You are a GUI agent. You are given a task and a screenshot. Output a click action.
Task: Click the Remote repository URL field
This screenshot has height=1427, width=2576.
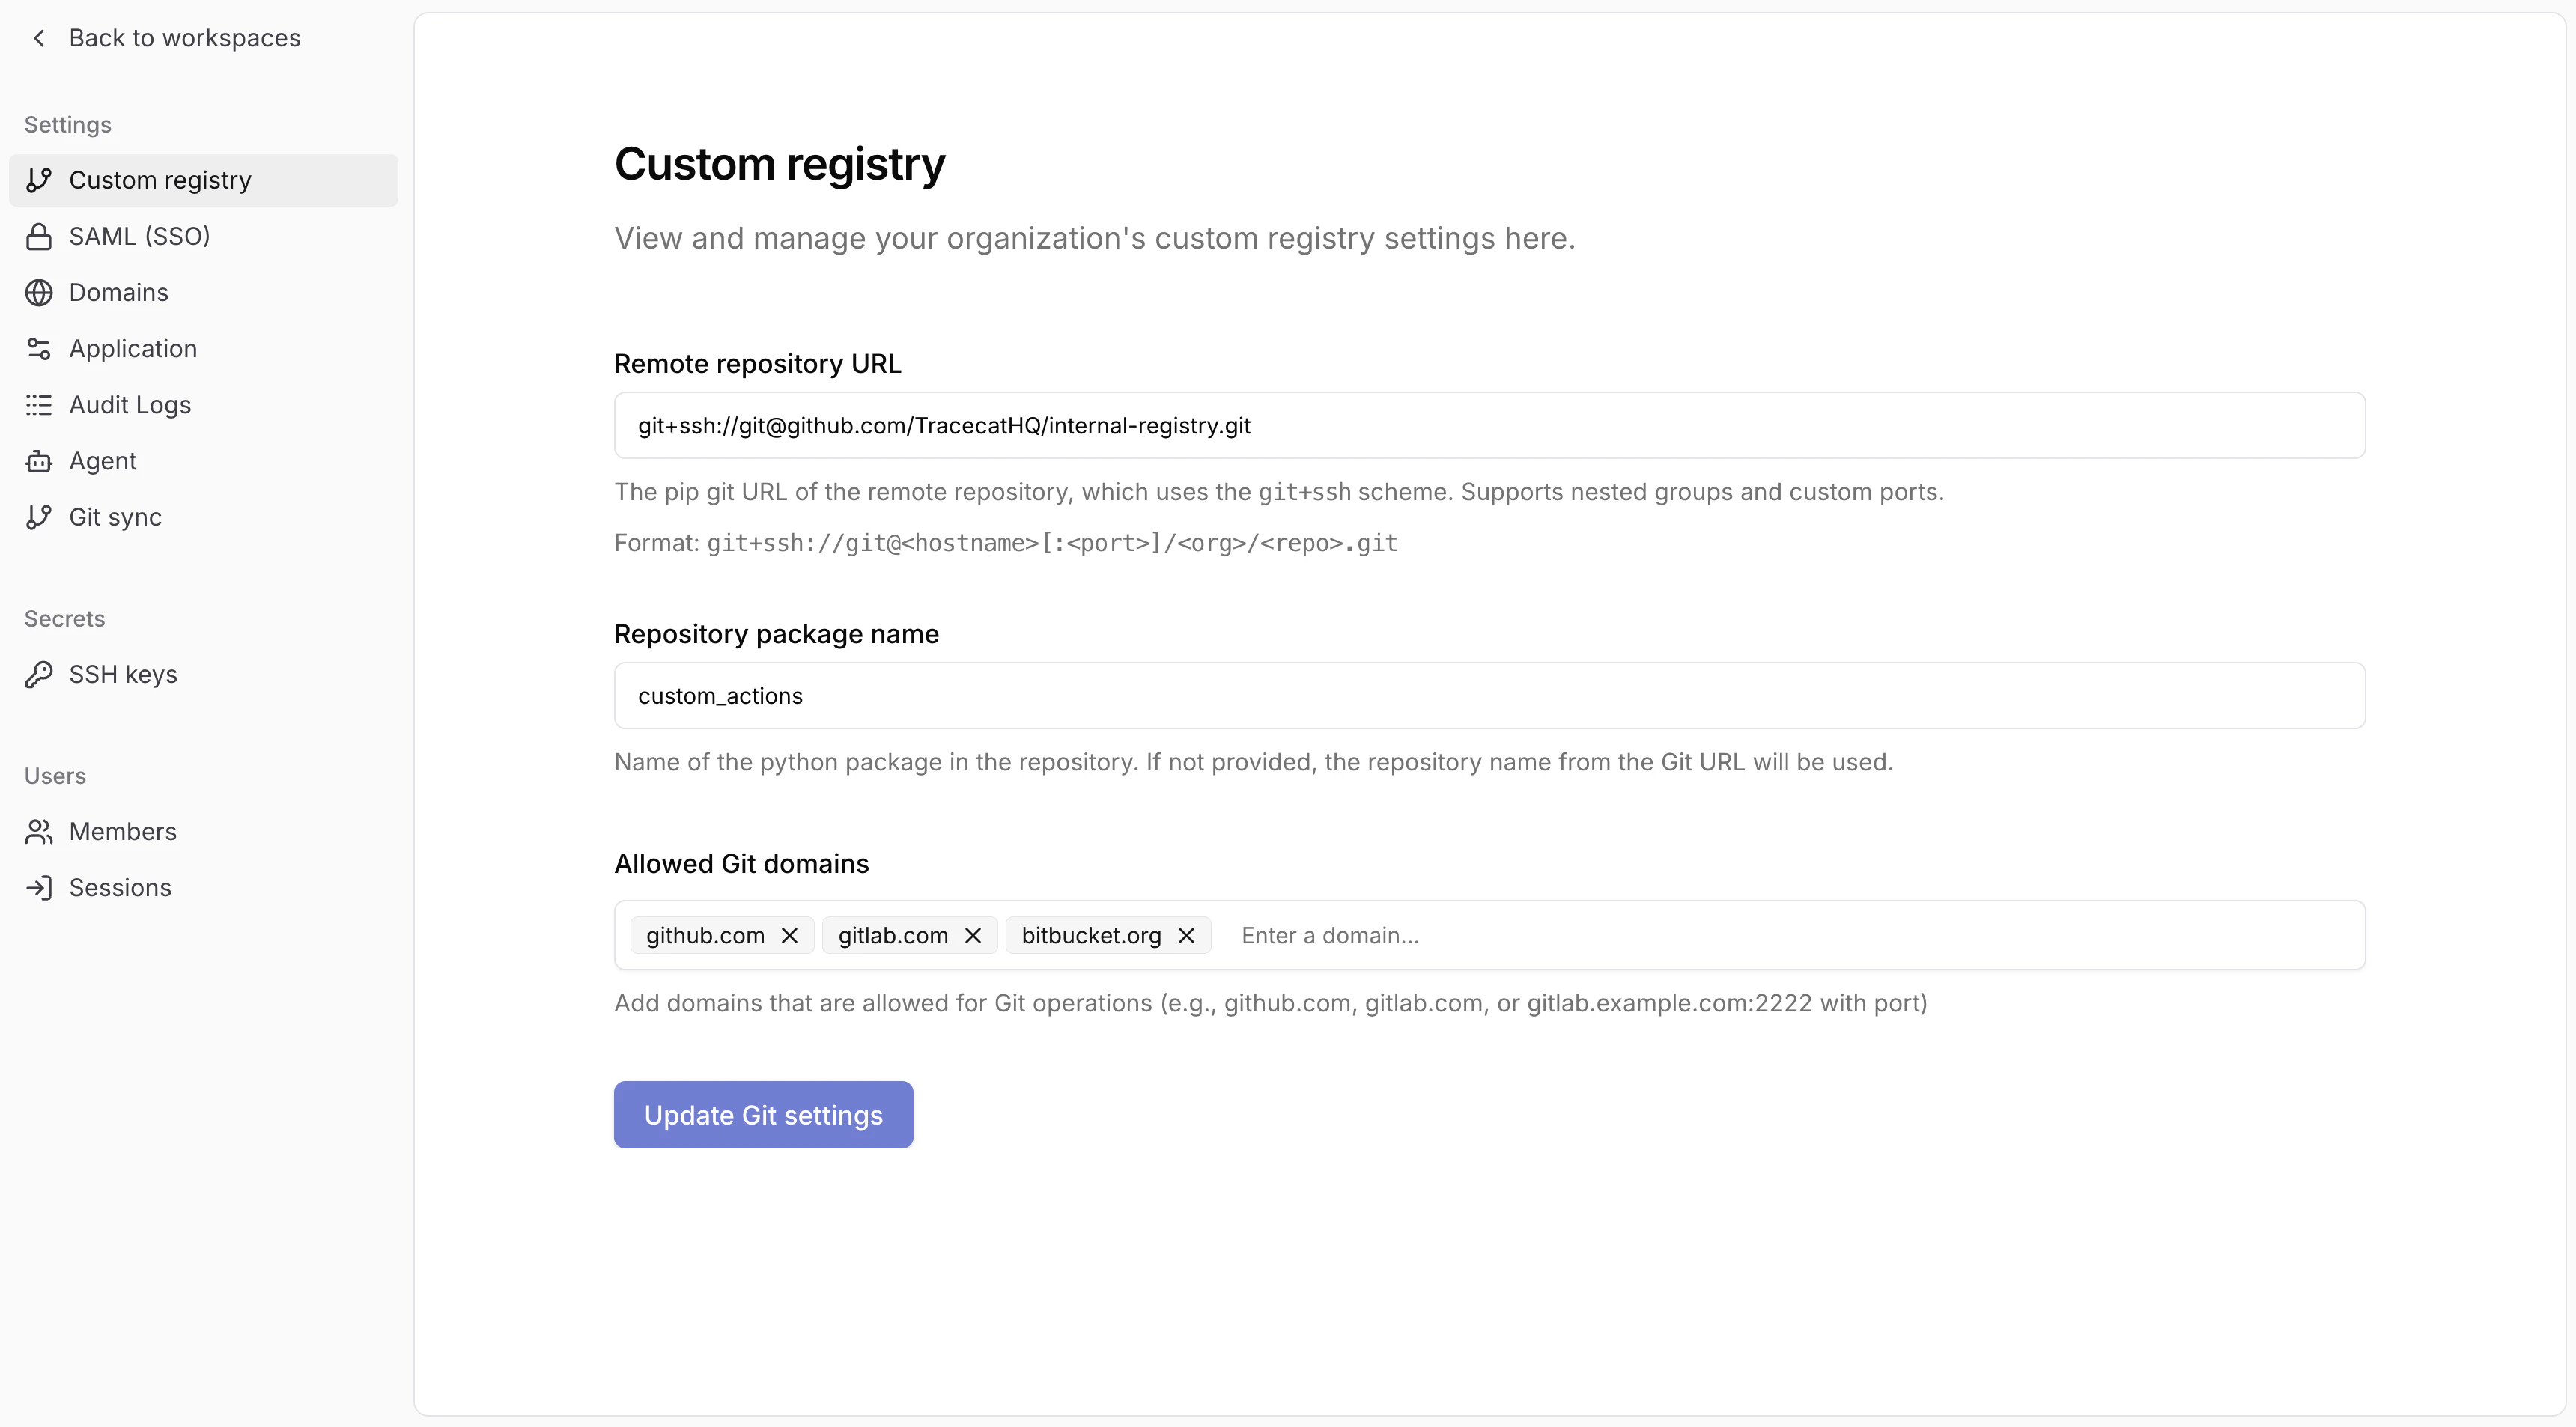(x=1500, y=425)
